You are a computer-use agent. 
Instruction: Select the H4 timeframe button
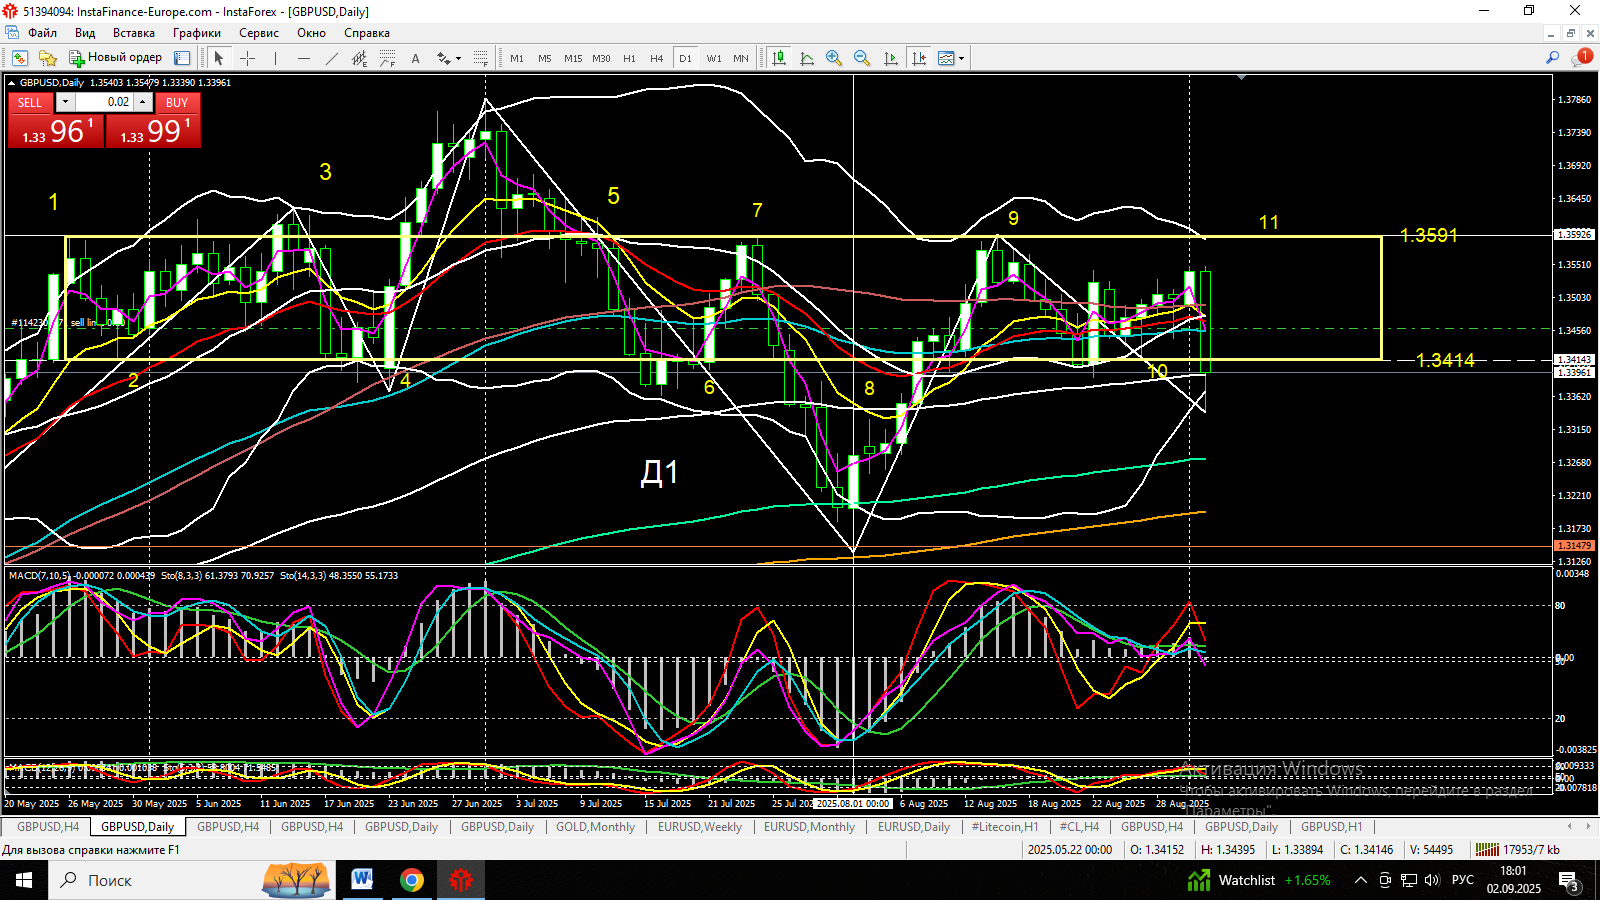point(657,58)
